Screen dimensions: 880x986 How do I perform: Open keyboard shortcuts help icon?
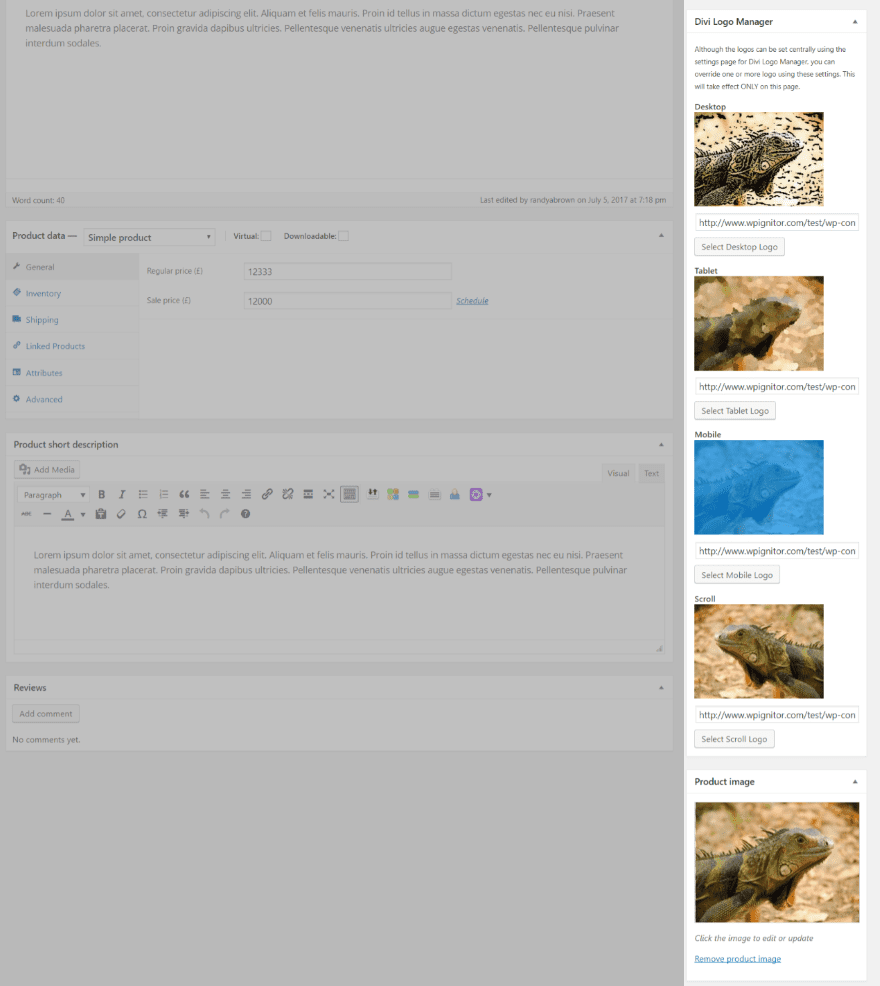[245, 514]
